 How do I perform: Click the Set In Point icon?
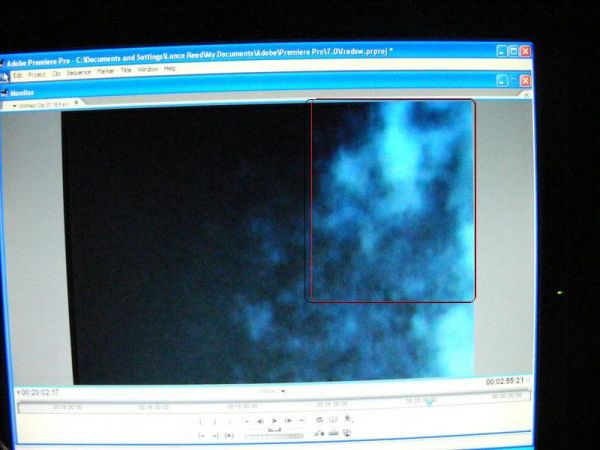coord(200,421)
